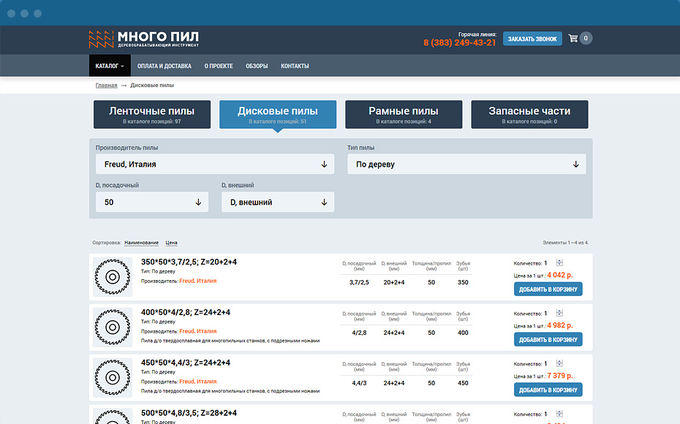Open the shopping cart icon

tap(574, 39)
